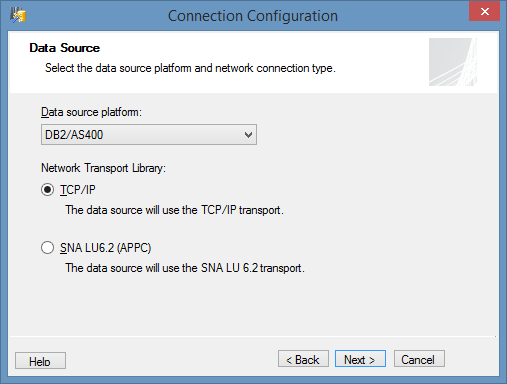Select the TCP/IP radio button
Image resolution: width=507 pixels, height=384 pixels.
tap(47, 190)
